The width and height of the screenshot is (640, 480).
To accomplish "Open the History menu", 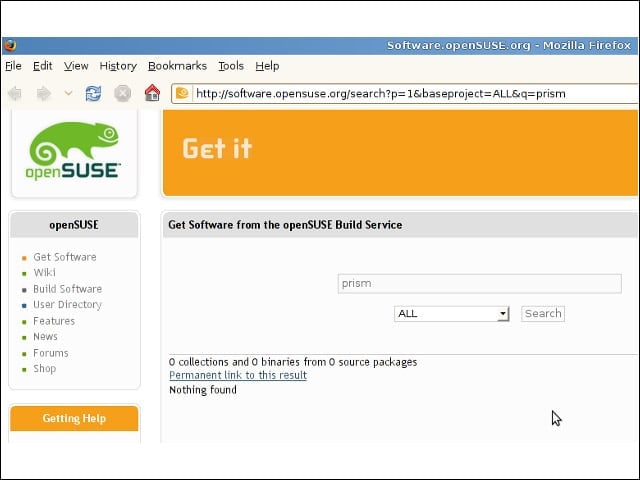I will [118, 66].
